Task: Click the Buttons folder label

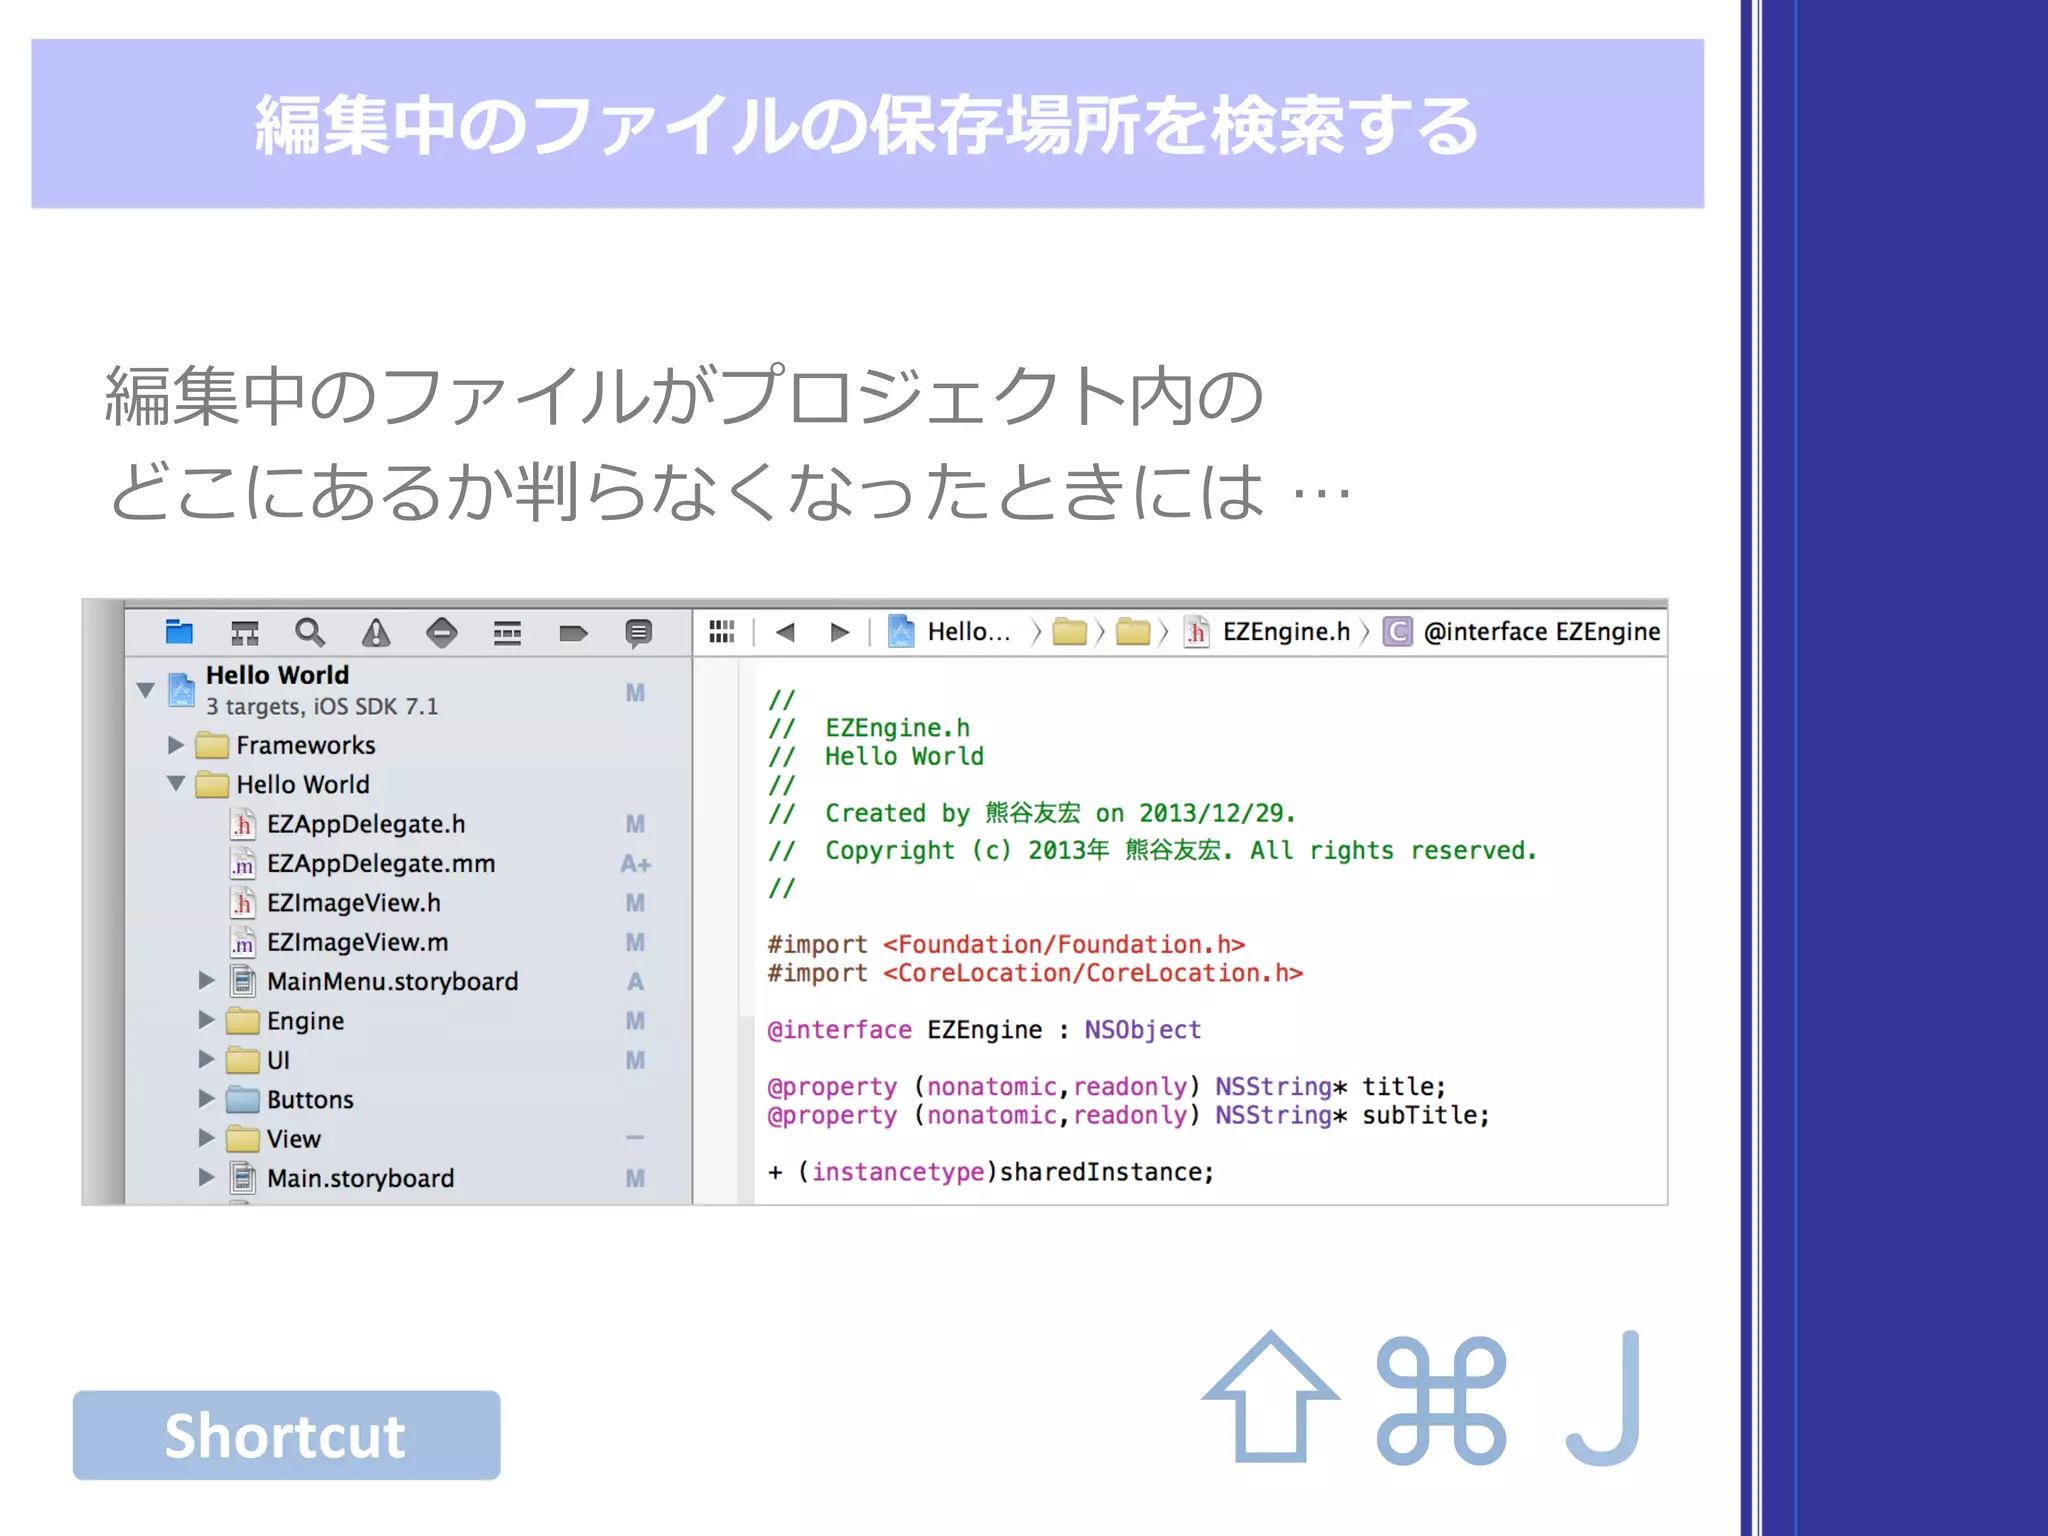Action: (x=310, y=1099)
